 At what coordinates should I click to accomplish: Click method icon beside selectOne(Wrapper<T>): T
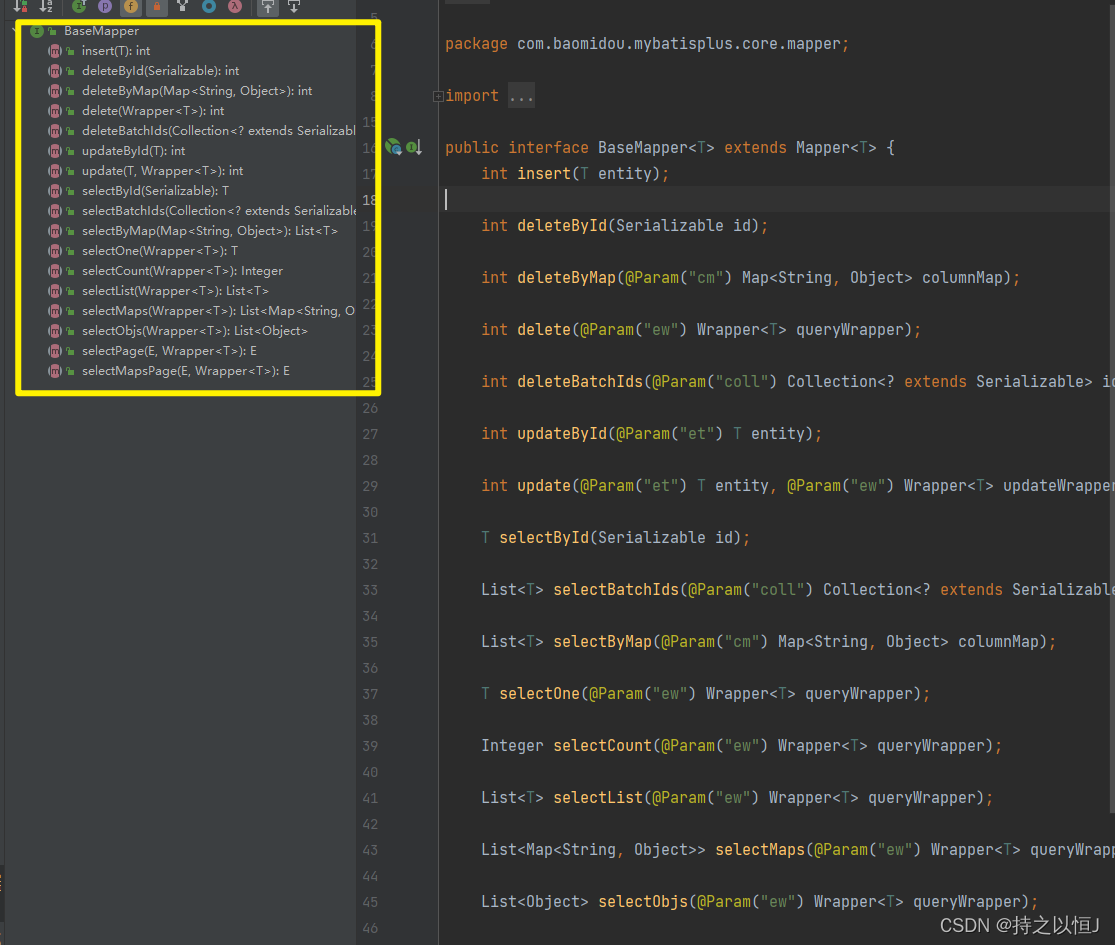click(x=55, y=251)
